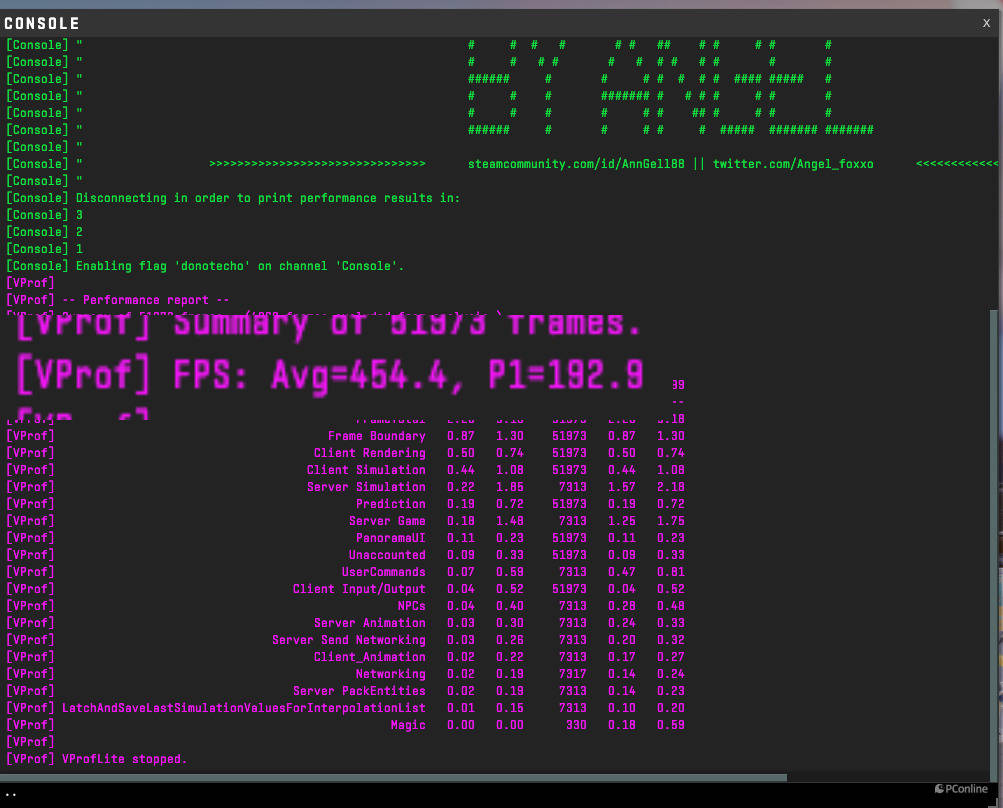The height and width of the screenshot is (808, 1003).
Task: Click the steamcommunity.com/id/AnnGell88 text
Action: 576,164
